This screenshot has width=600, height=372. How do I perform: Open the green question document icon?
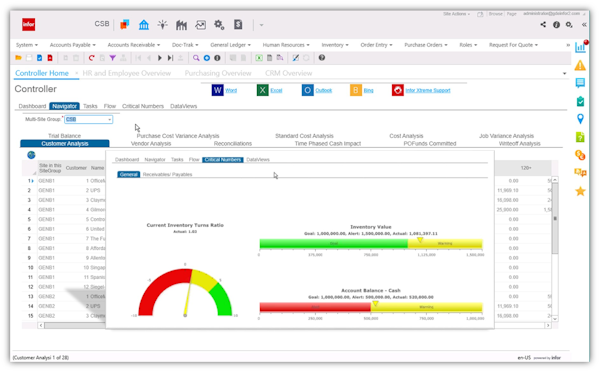click(580, 137)
